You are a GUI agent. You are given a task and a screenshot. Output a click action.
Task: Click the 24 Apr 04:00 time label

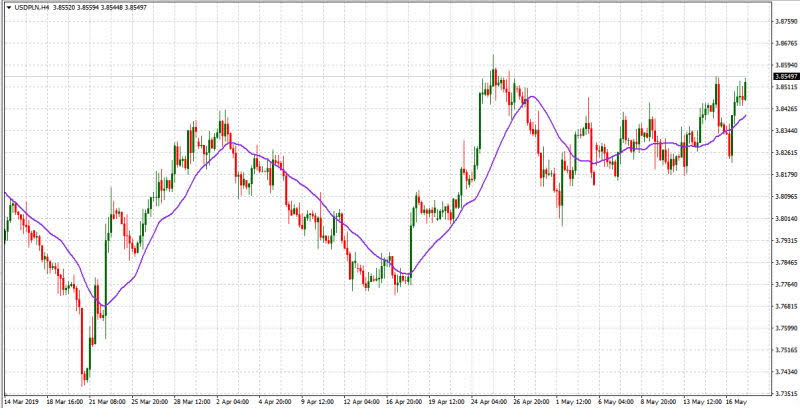pyautogui.click(x=490, y=402)
